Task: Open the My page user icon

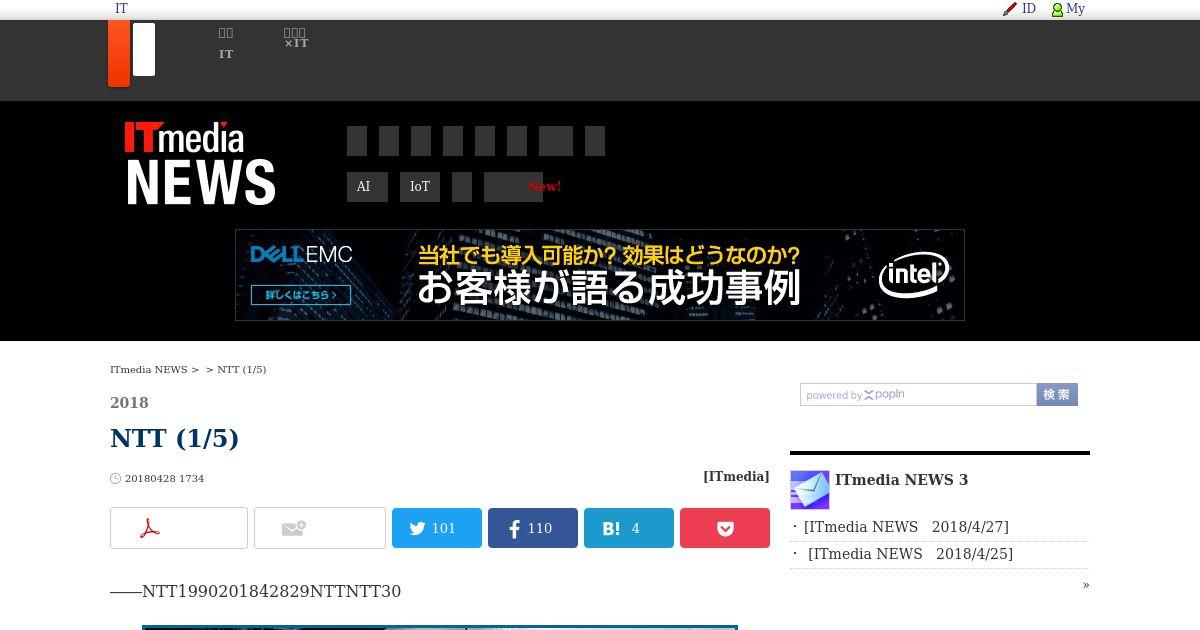Action: click(x=1057, y=9)
